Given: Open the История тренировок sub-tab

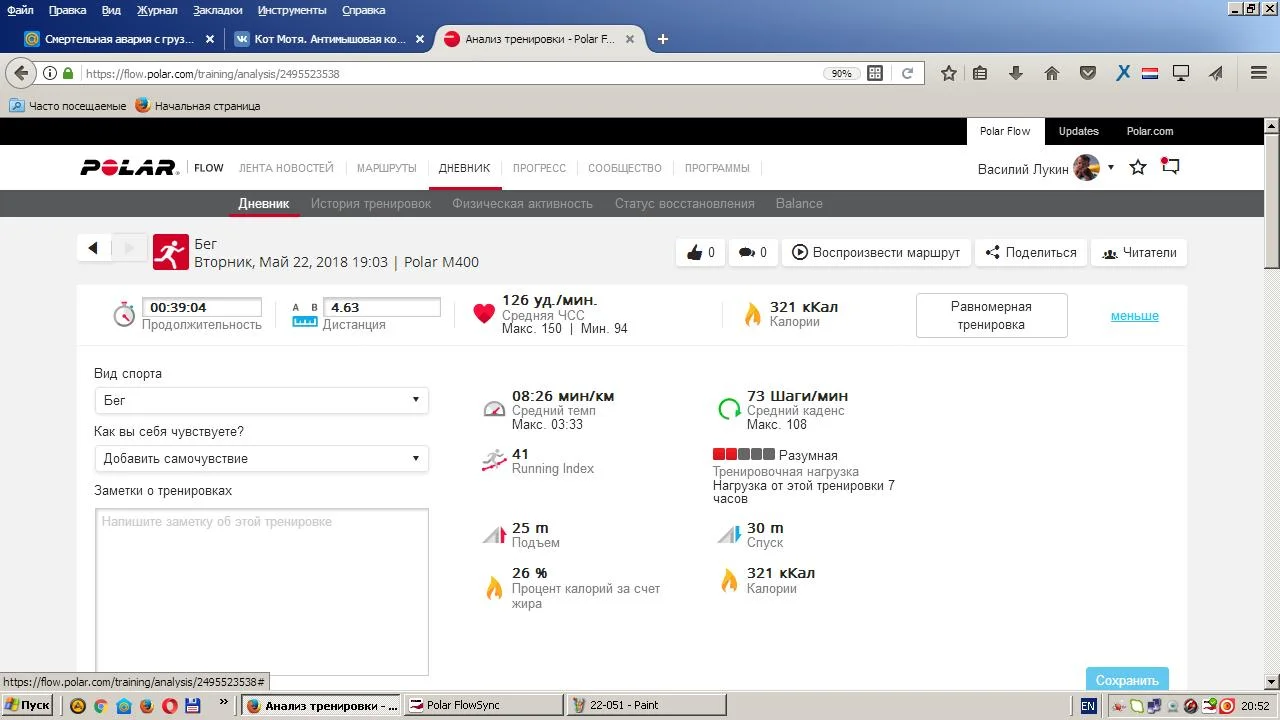Looking at the screenshot, I should click(370, 203).
